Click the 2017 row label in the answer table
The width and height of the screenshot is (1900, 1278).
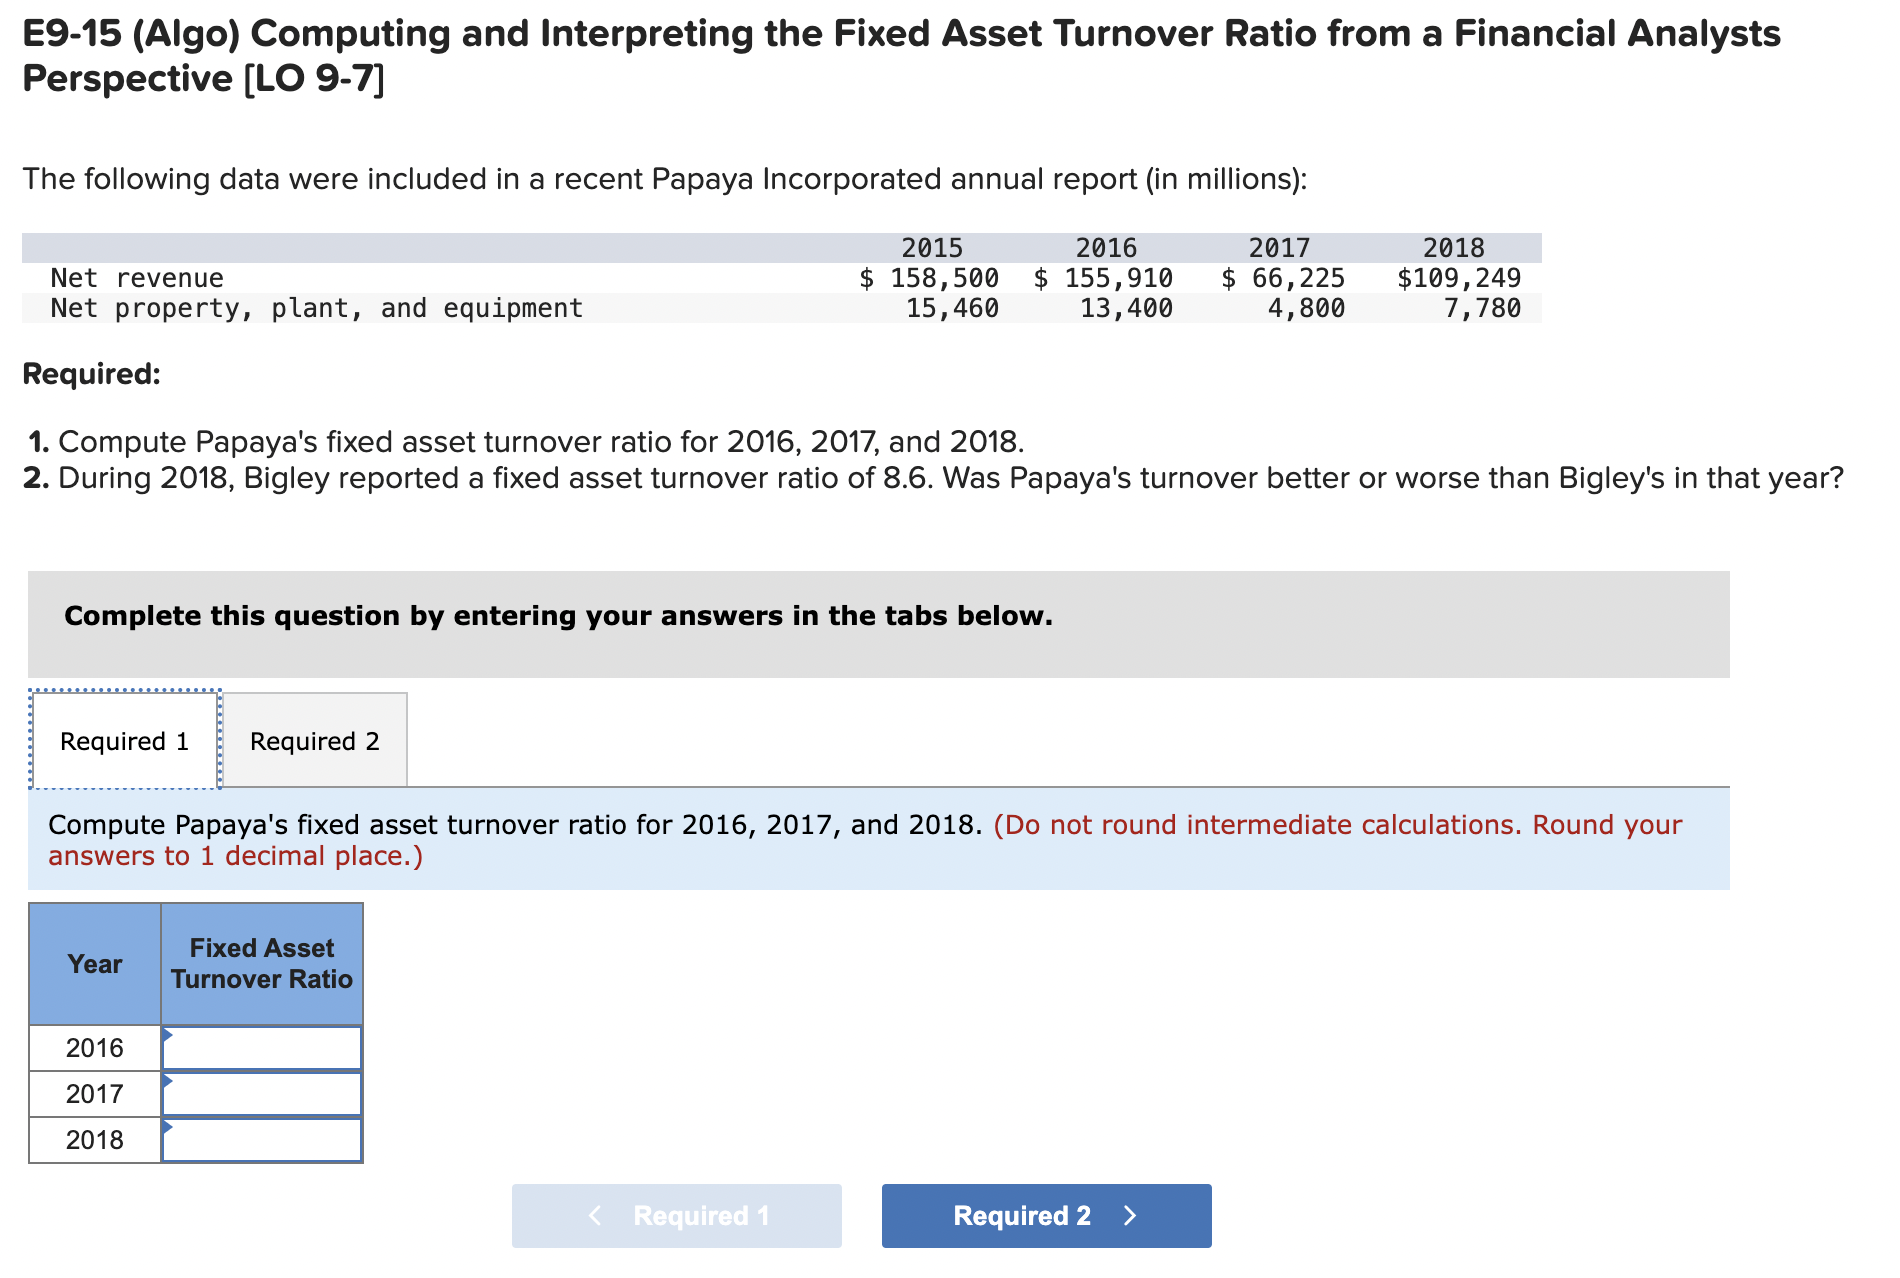coord(95,1093)
